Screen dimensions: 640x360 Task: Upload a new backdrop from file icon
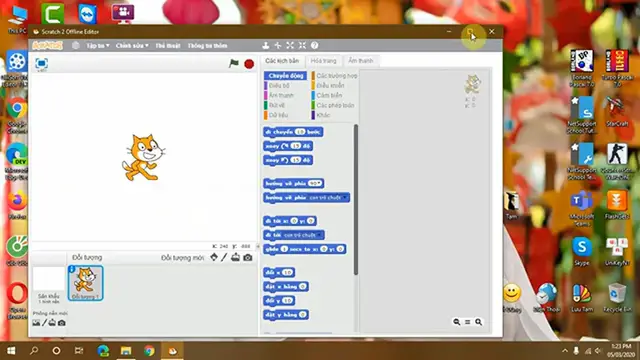(x=52, y=323)
